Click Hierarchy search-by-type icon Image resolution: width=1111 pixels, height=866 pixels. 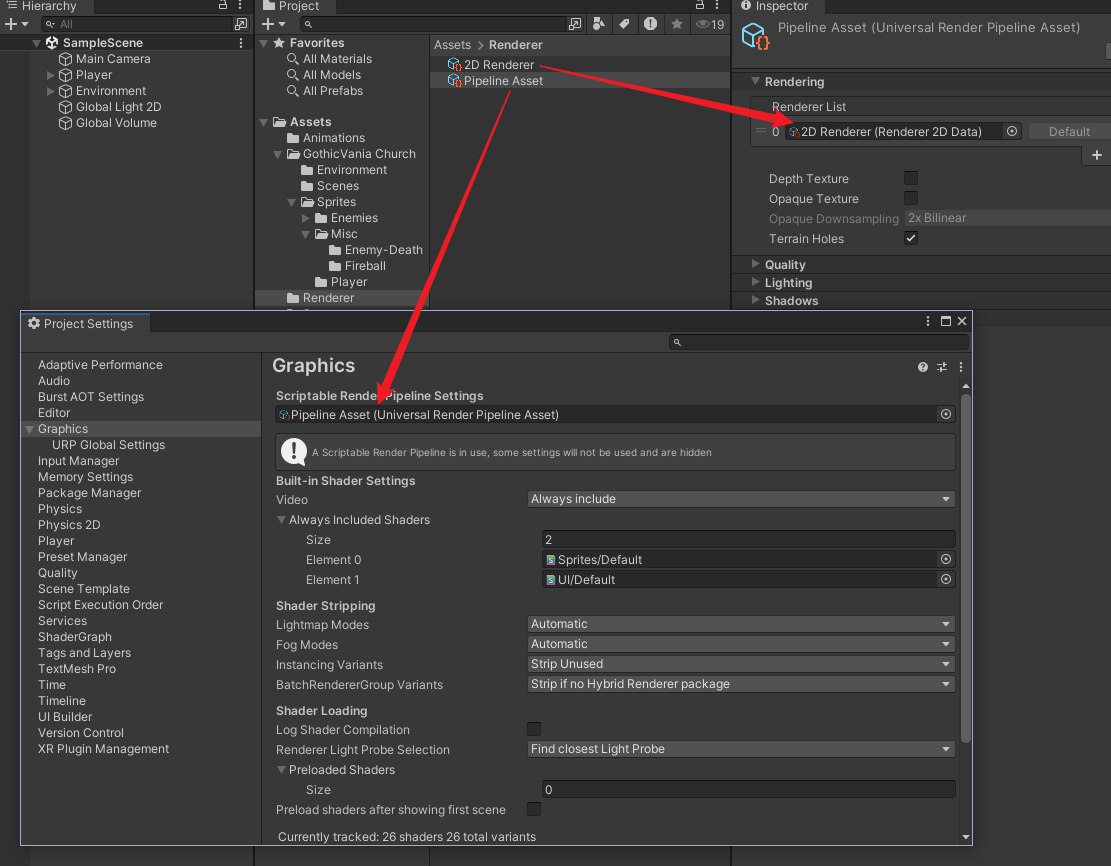pyautogui.click(x=241, y=24)
